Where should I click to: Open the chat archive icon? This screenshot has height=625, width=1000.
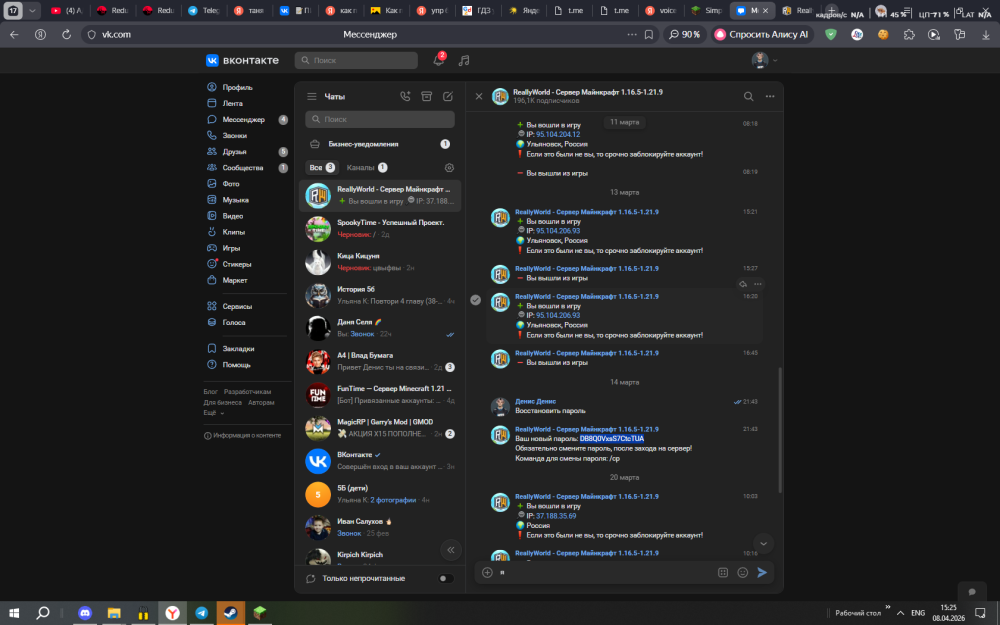(427, 96)
